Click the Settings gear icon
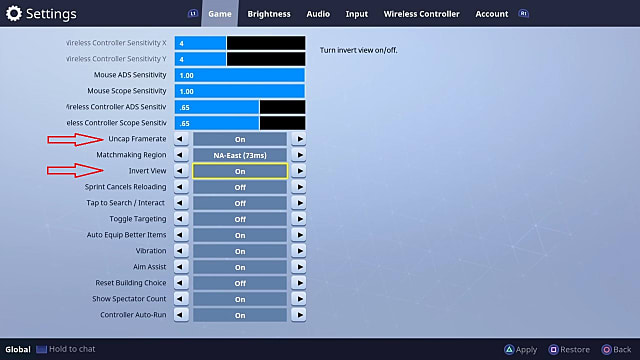 click(14, 13)
